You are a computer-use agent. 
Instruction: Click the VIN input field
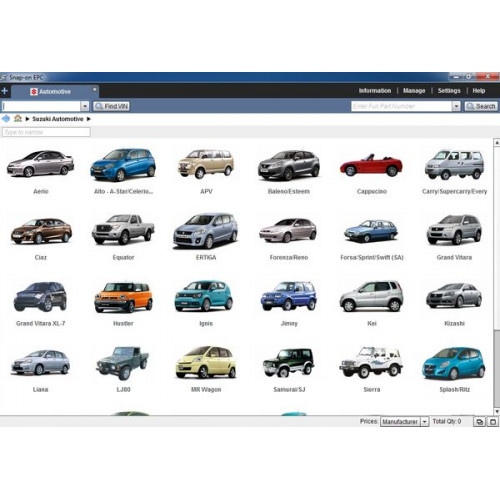coord(41,106)
